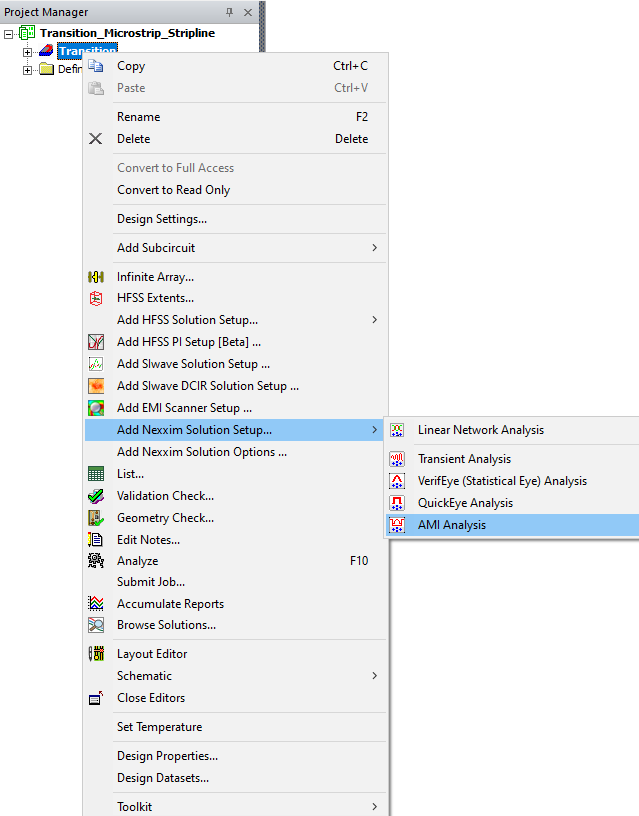Click the EMI Scanner Setup icon

click(96, 408)
